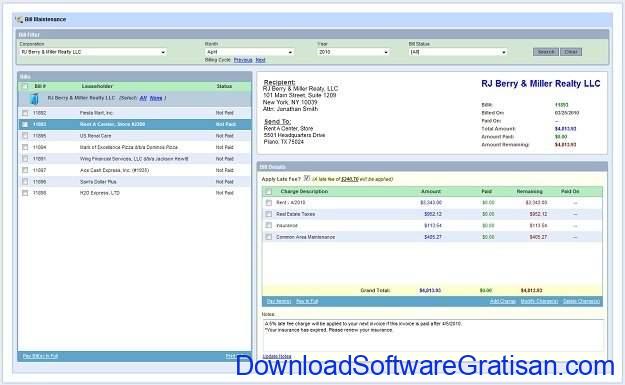Select all charges with header checkbox

(268, 192)
